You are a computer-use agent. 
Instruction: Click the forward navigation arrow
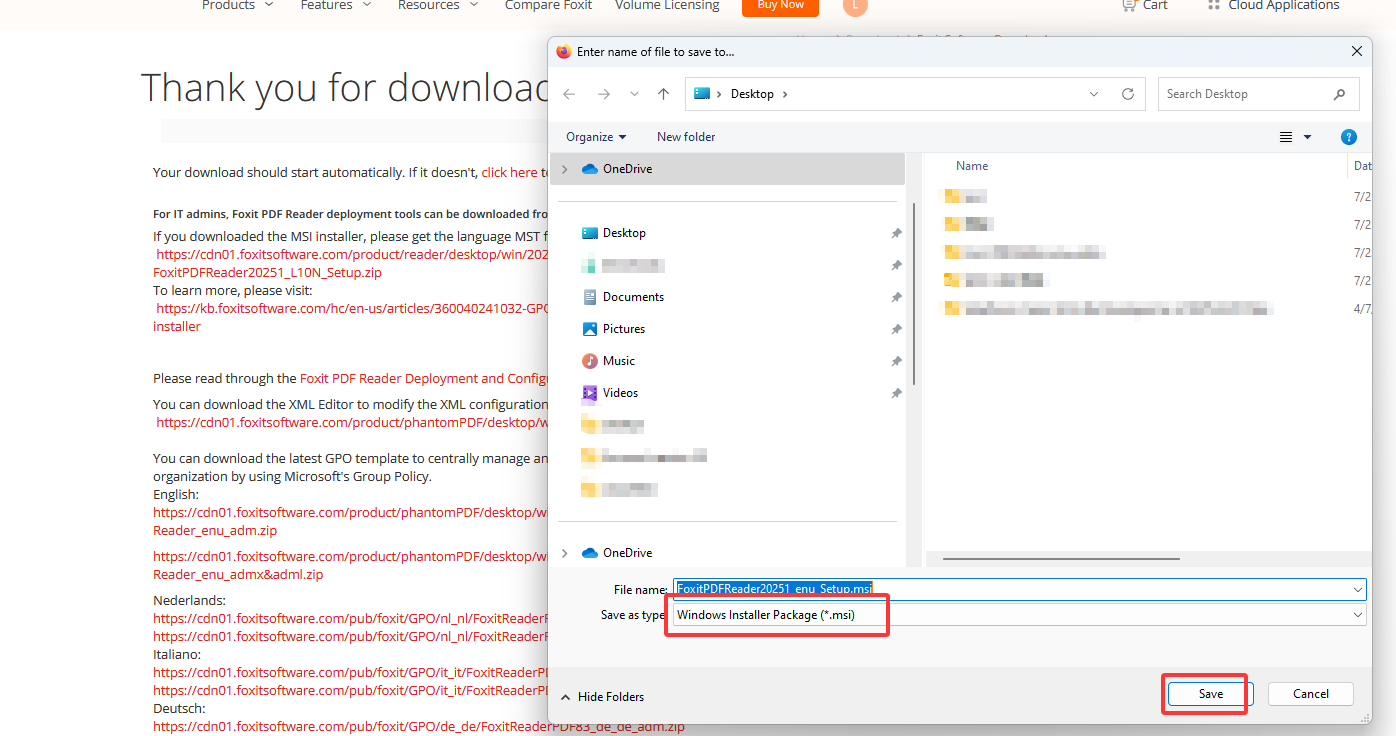(x=604, y=93)
